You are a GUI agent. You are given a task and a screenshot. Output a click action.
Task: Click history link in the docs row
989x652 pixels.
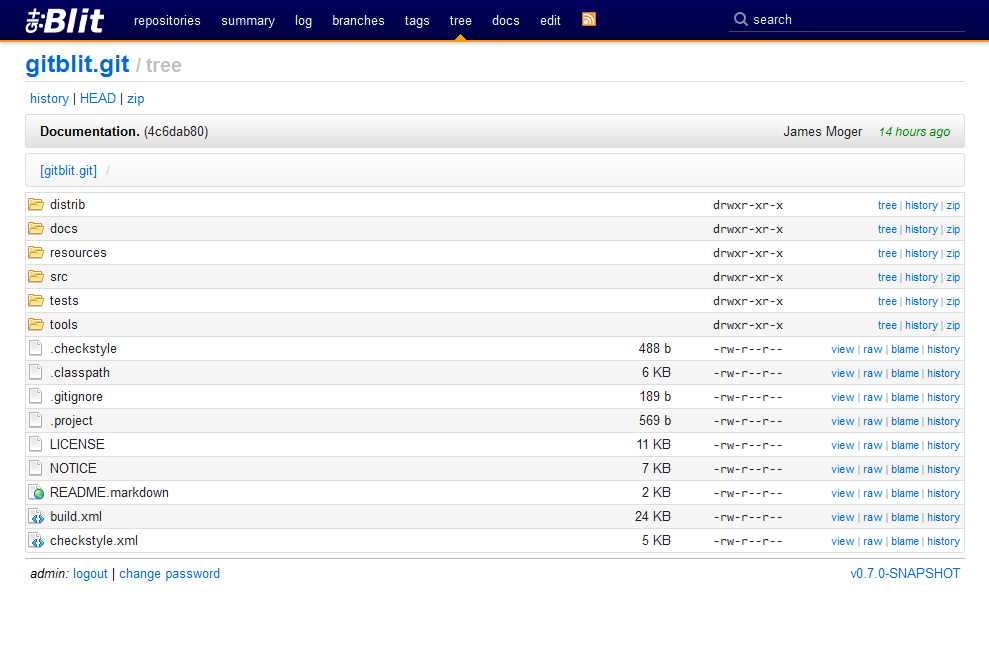922,229
